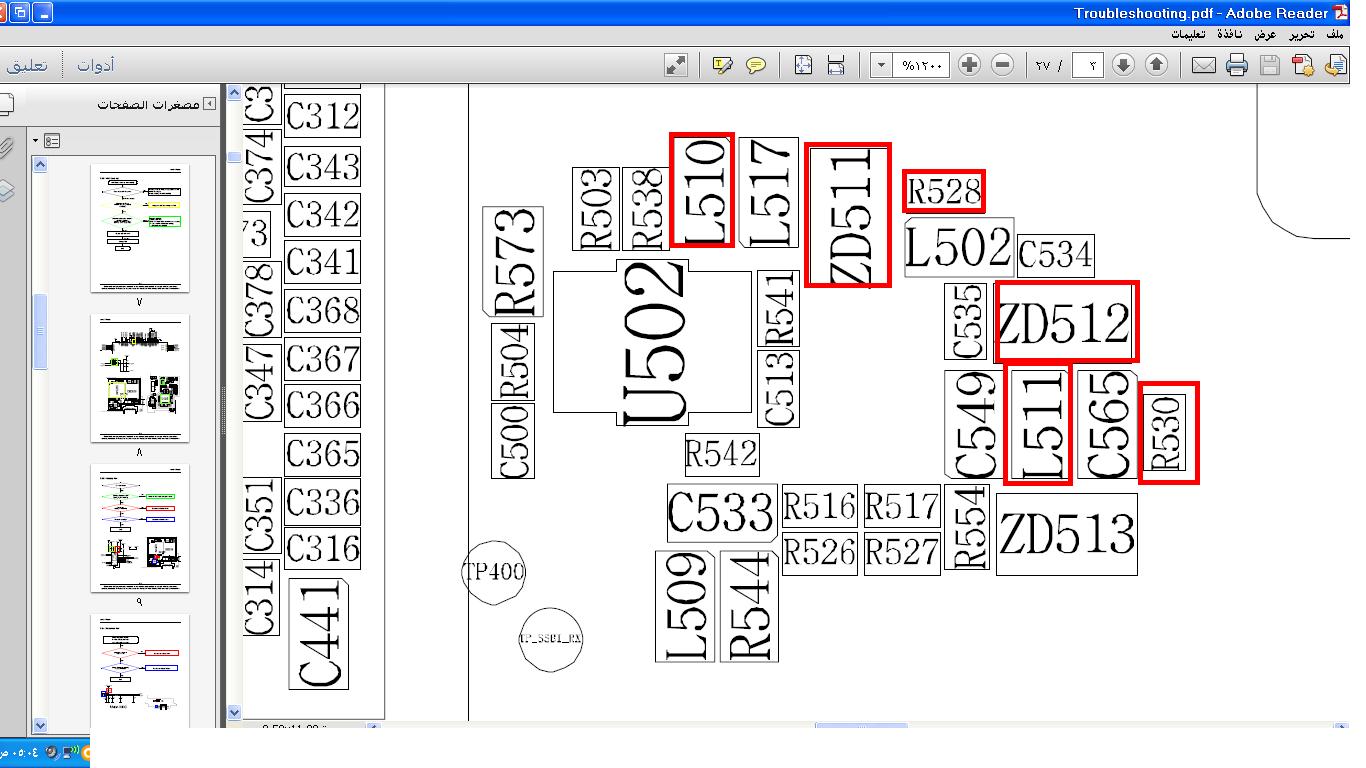Screen dimensions: 1366x768
Task: Open the page thumbnails navigation icon
Action: [6, 104]
